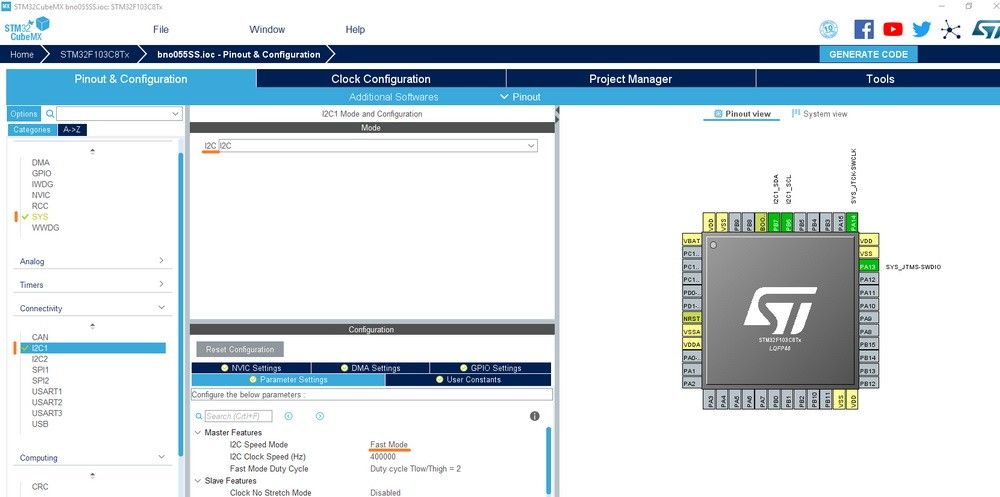Viewport: 1000px width, 497px height.
Task: Click the ST community network icon
Action: (x=950, y=29)
